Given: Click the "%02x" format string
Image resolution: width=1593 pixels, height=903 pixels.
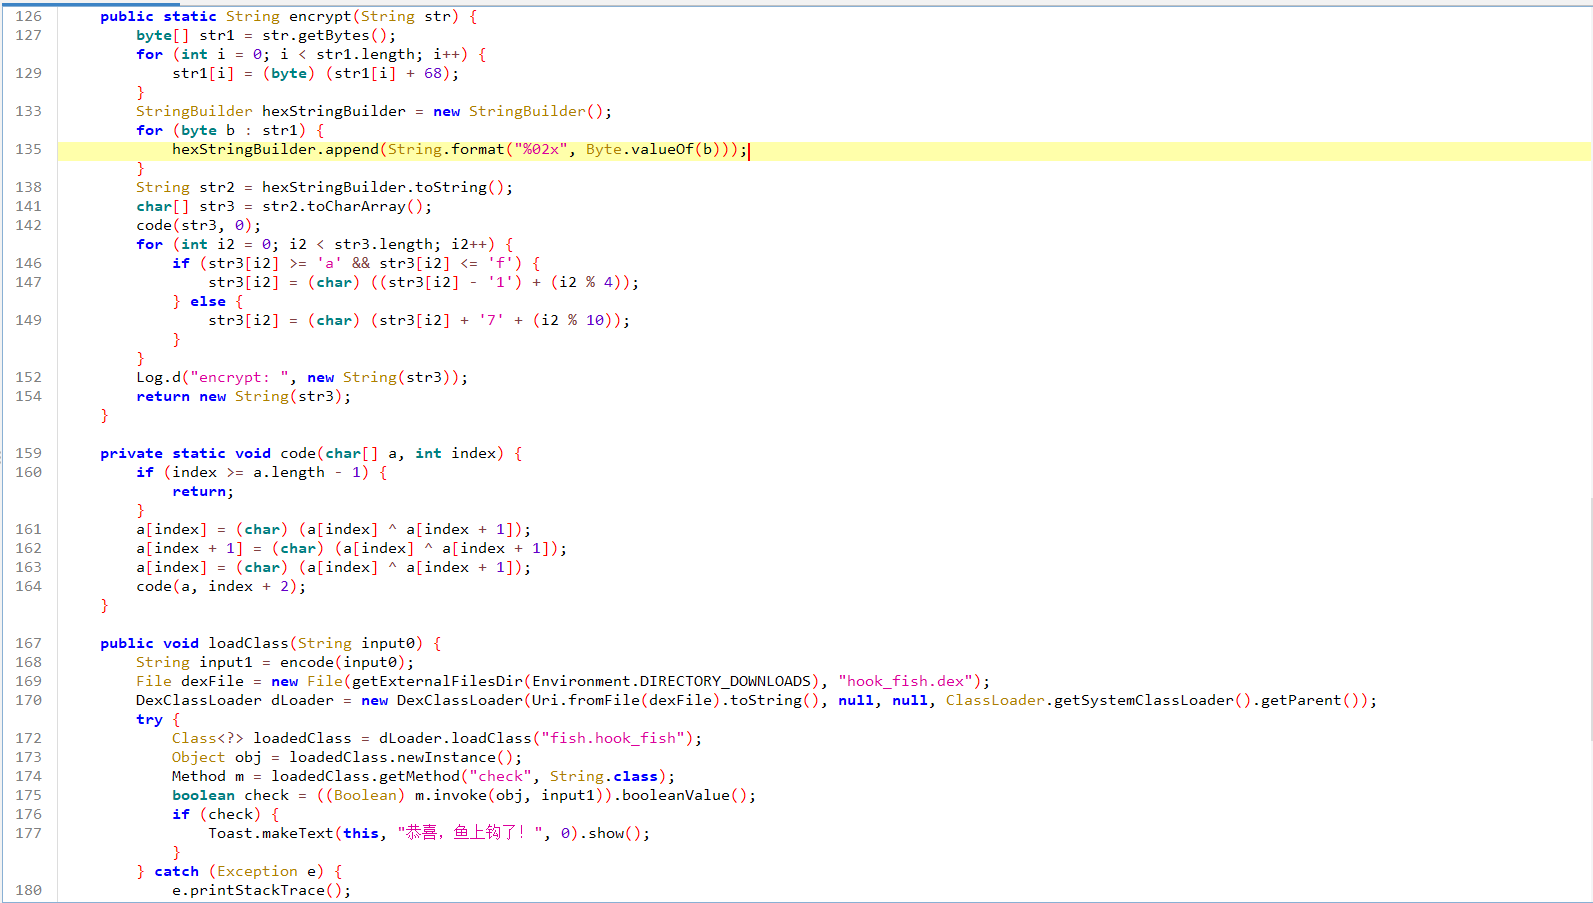Looking at the screenshot, I should 541,150.
